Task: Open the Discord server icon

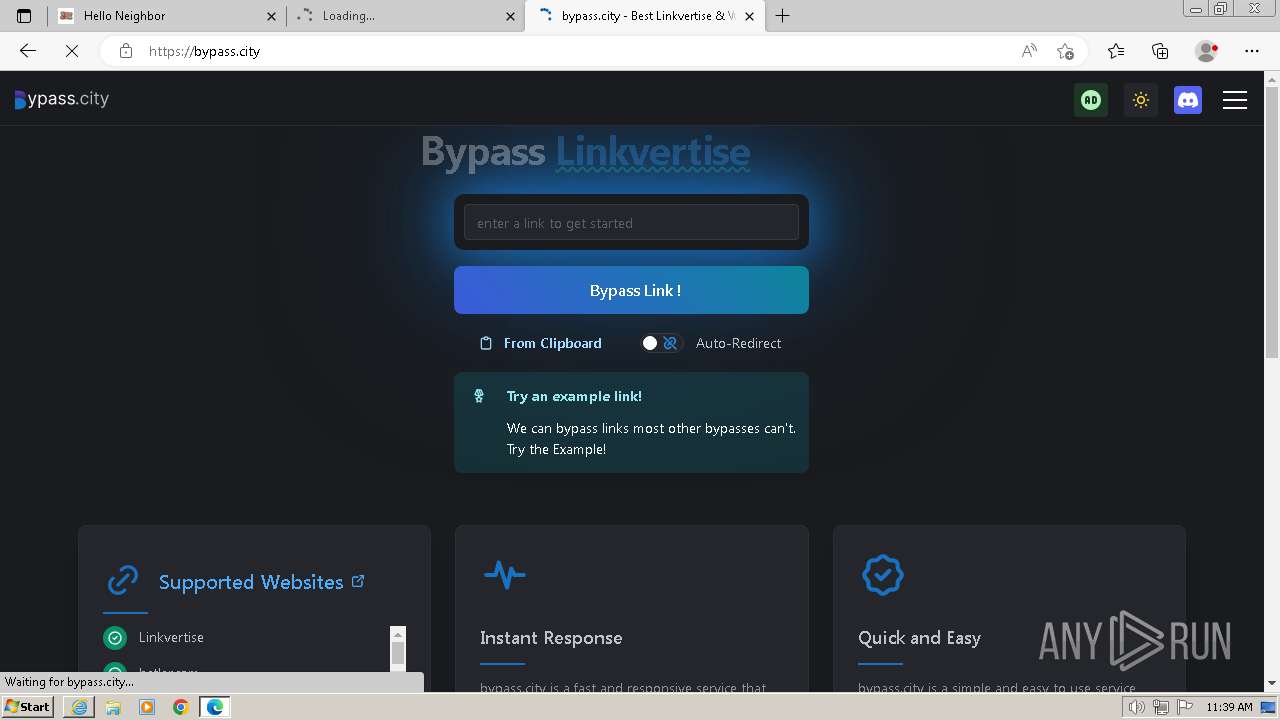Action: pyautogui.click(x=1188, y=100)
